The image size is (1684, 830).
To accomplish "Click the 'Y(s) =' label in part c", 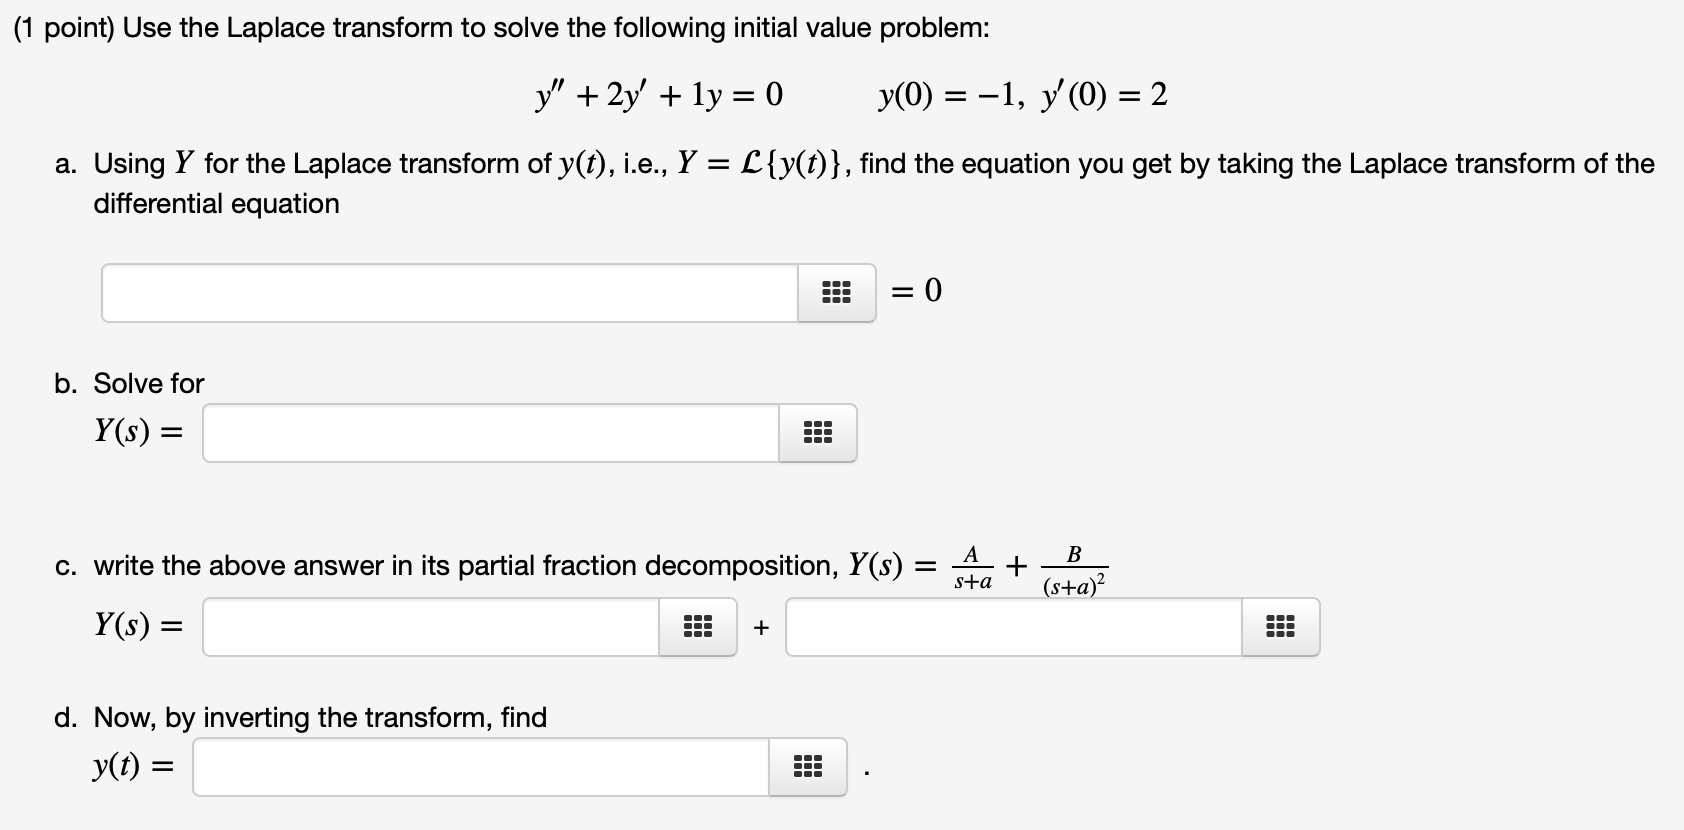I will tap(137, 625).
